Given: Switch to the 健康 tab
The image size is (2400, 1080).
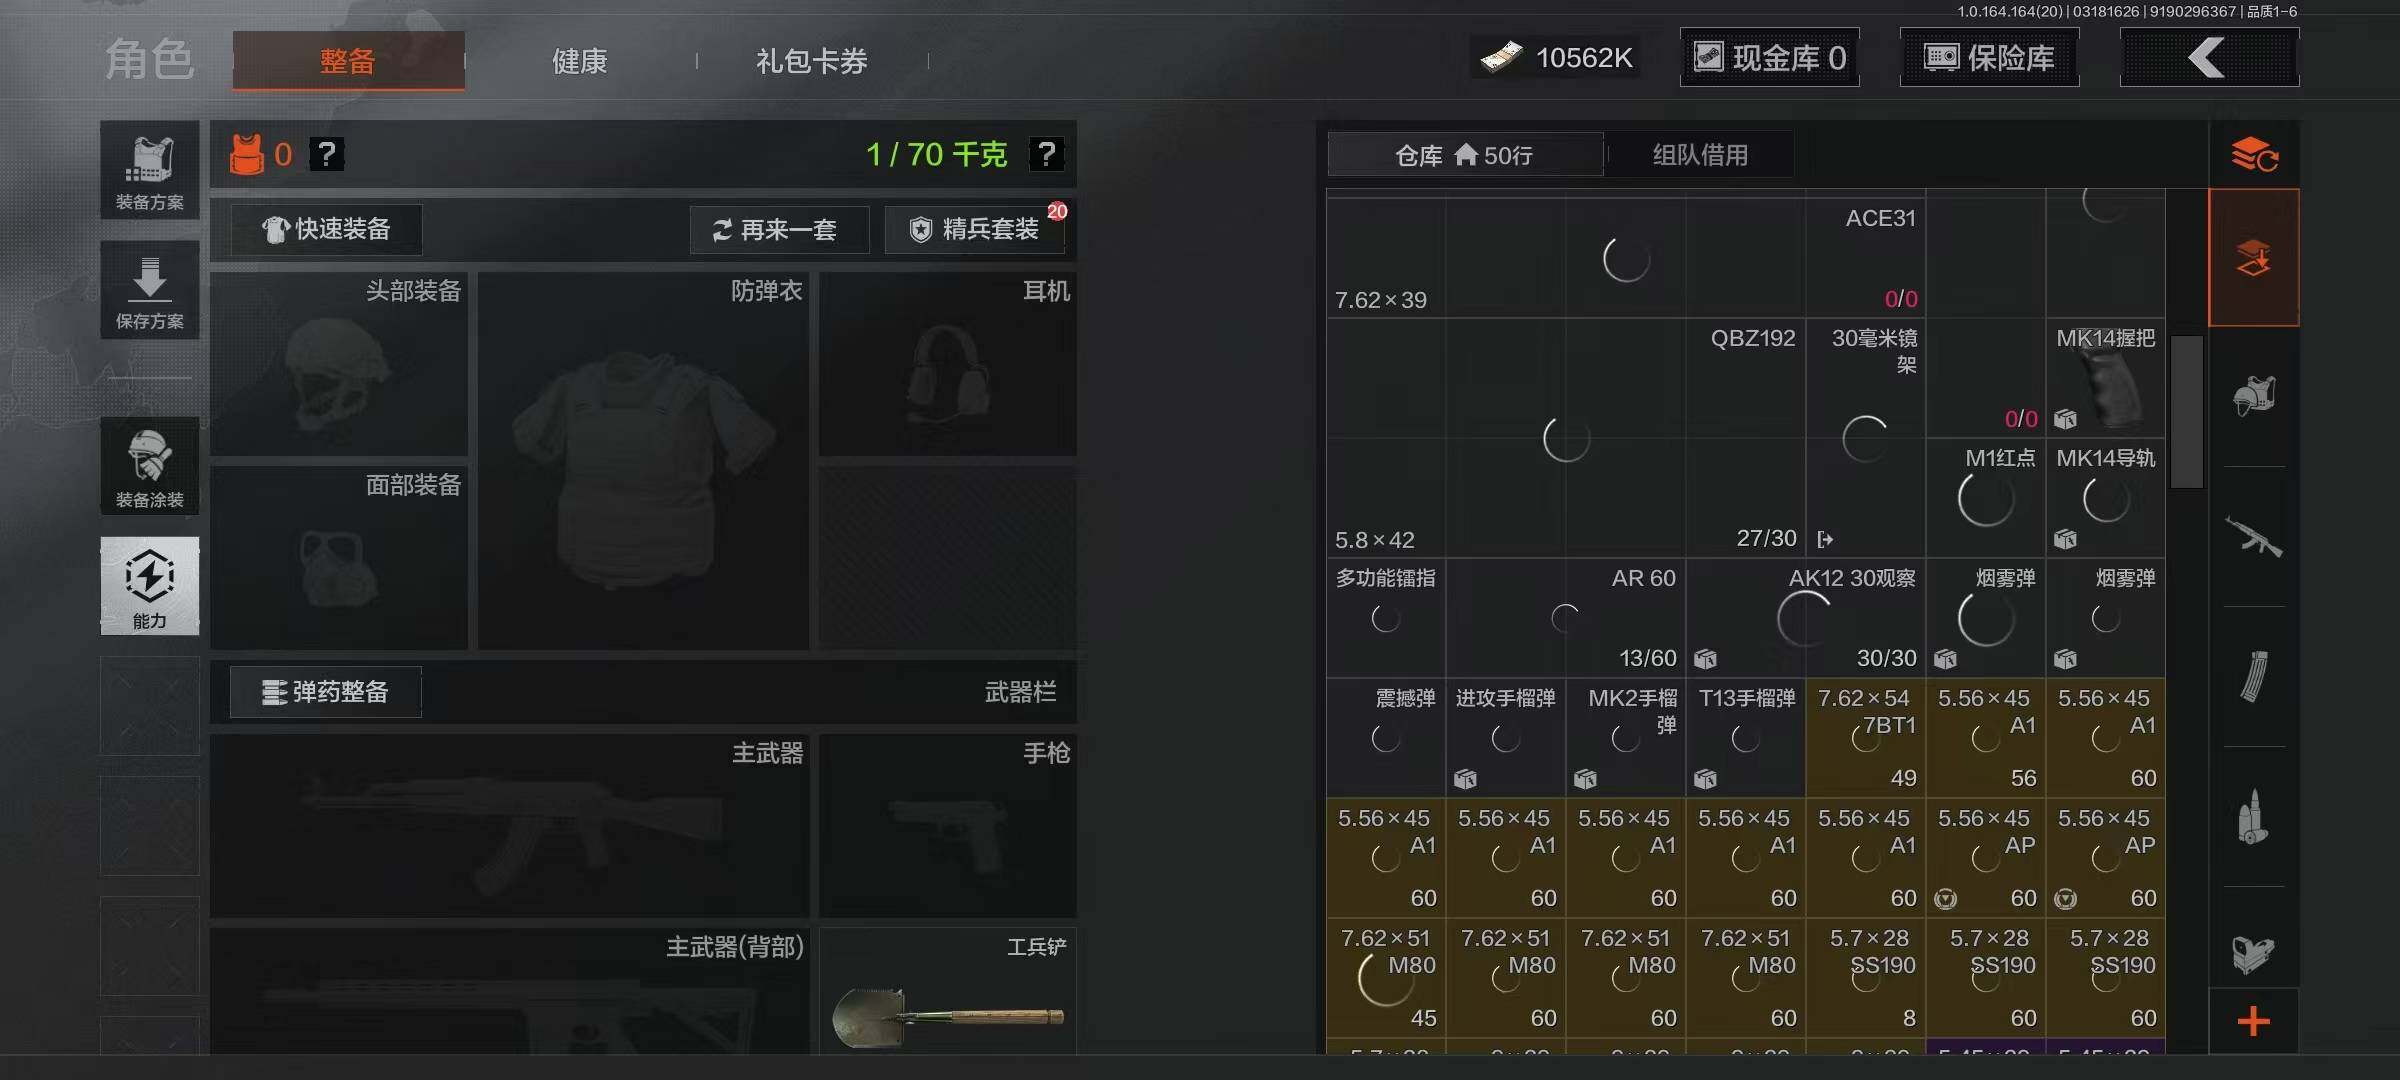Looking at the screenshot, I should click(x=580, y=61).
